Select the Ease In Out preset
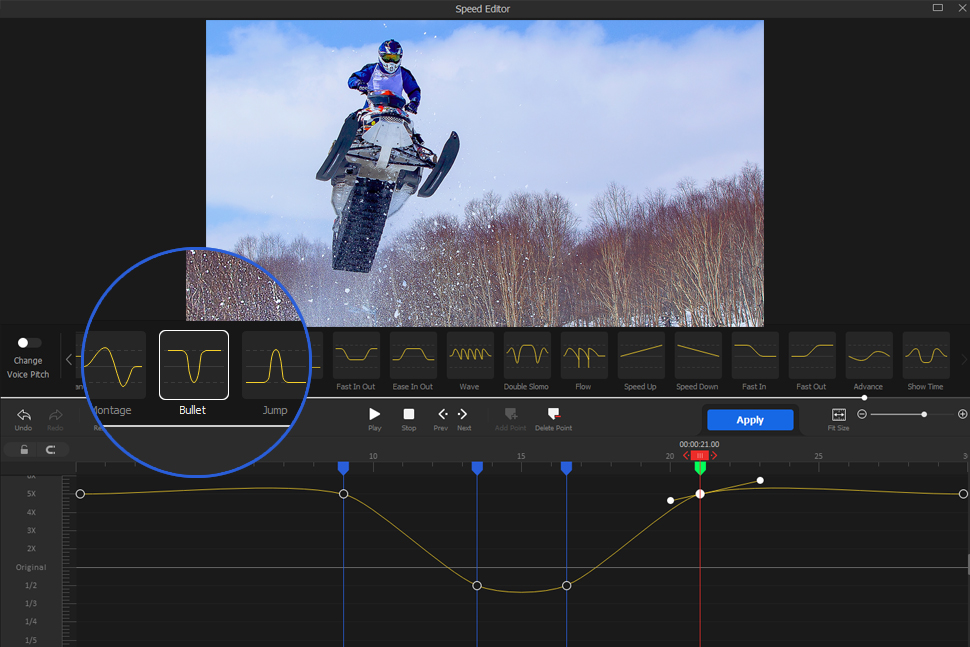This screenshot has height=647, width=970. point(412,356)
